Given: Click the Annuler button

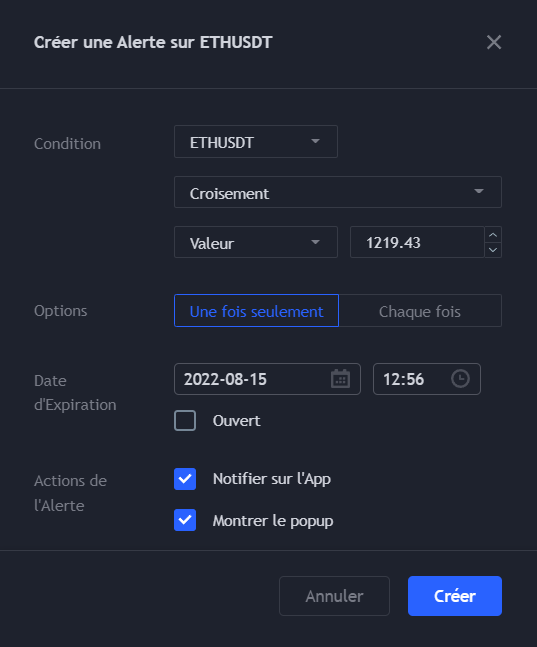Looking at the screenshot, I should coord(334,596).
